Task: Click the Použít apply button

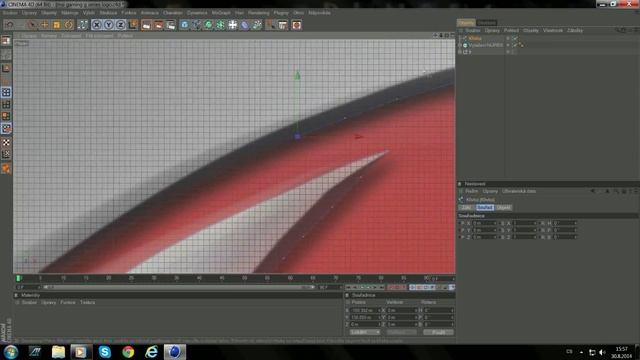Action: [x=438, y=332]
